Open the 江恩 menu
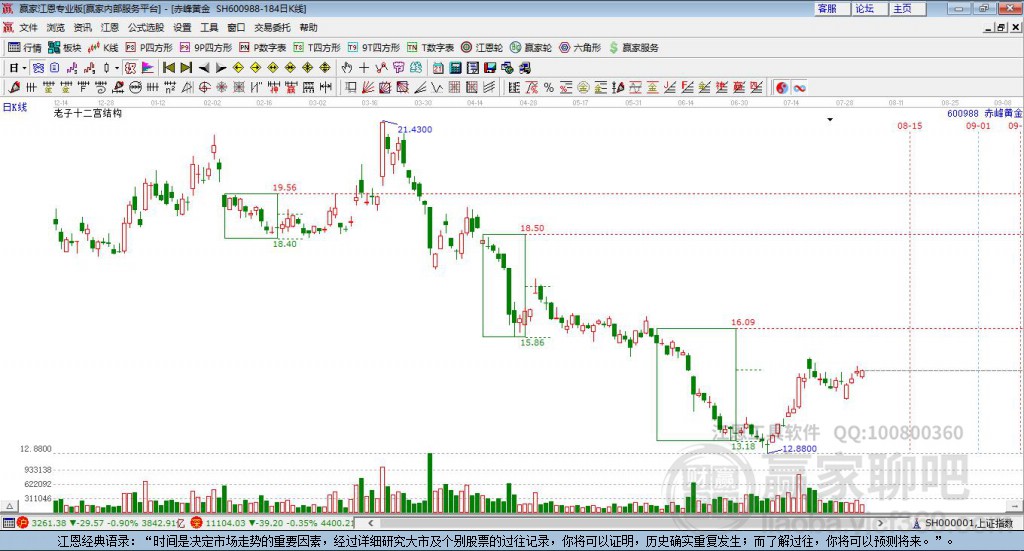This screenshot has height=551, width=1024. click(x=110, y=27)
